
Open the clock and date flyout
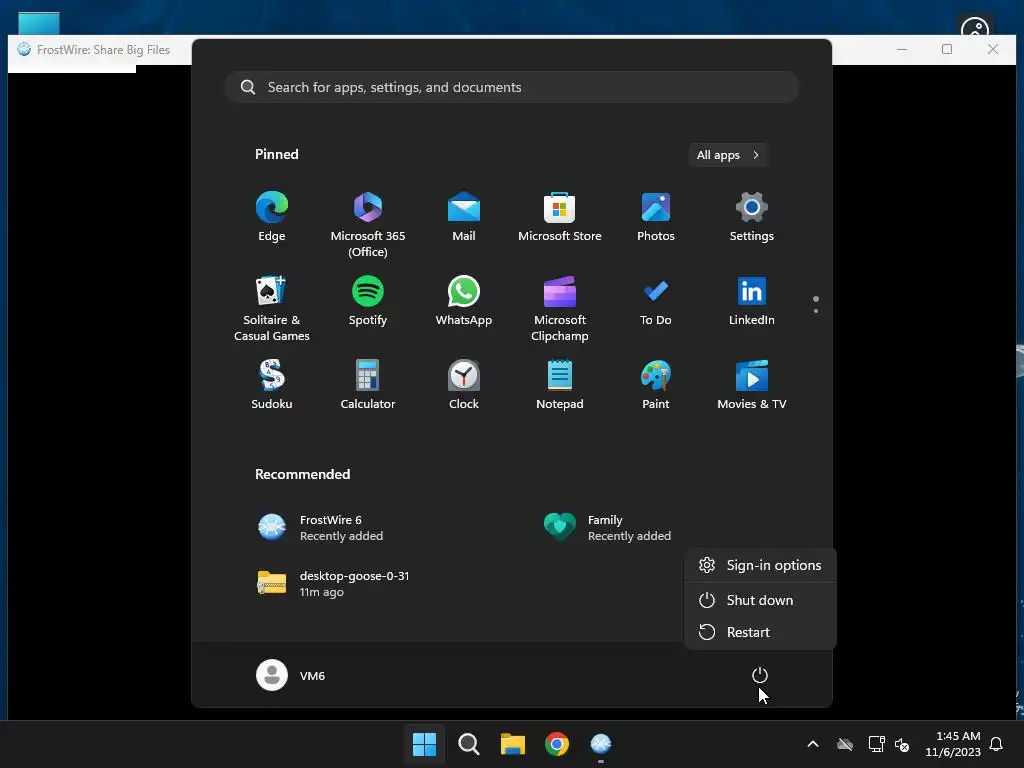[x=953, y=744]
